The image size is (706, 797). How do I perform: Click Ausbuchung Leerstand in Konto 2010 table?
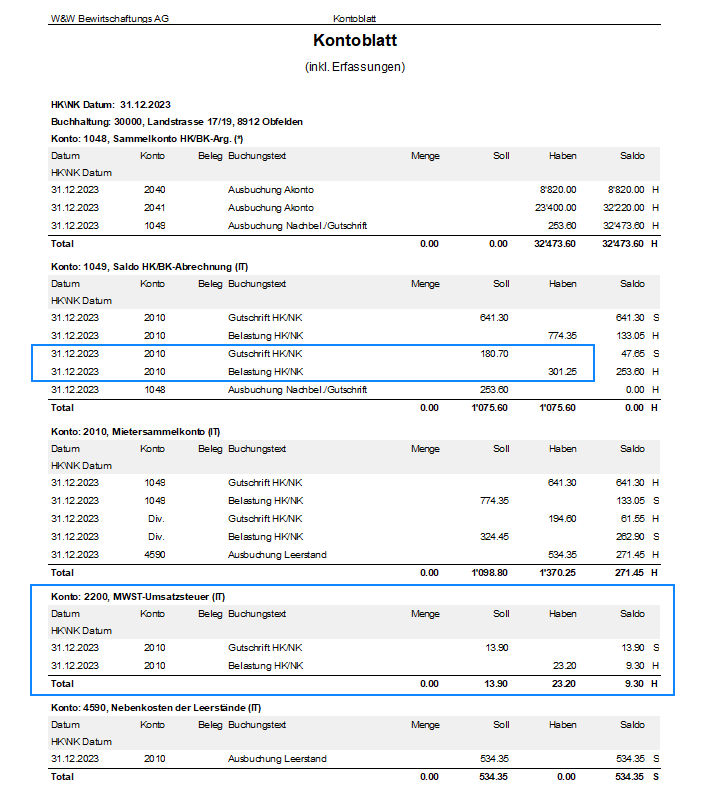[x=277, y=555]
